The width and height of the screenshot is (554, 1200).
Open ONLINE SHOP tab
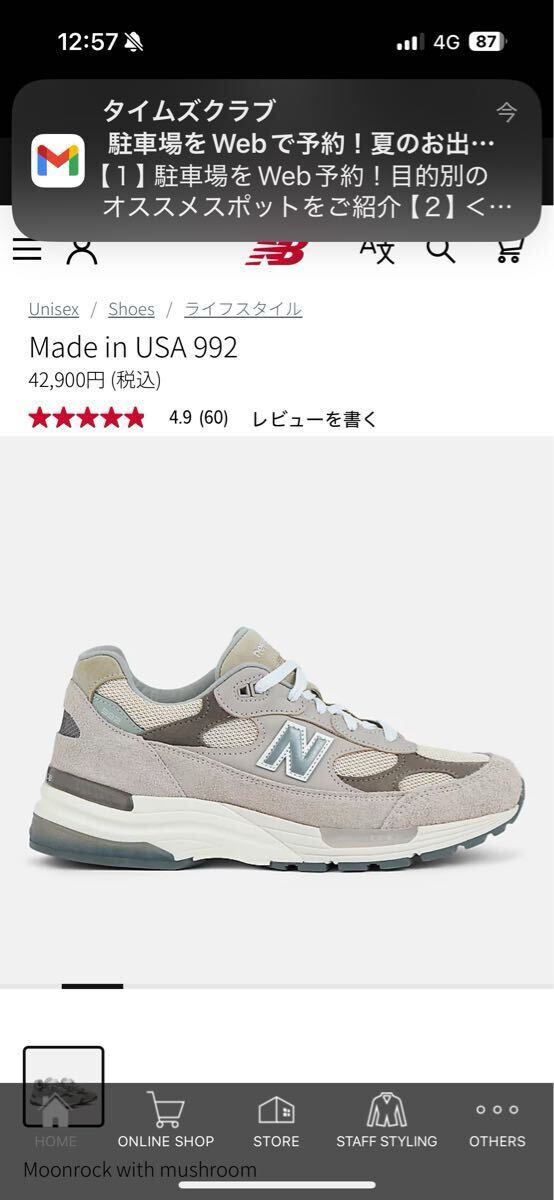[166, 1120]
